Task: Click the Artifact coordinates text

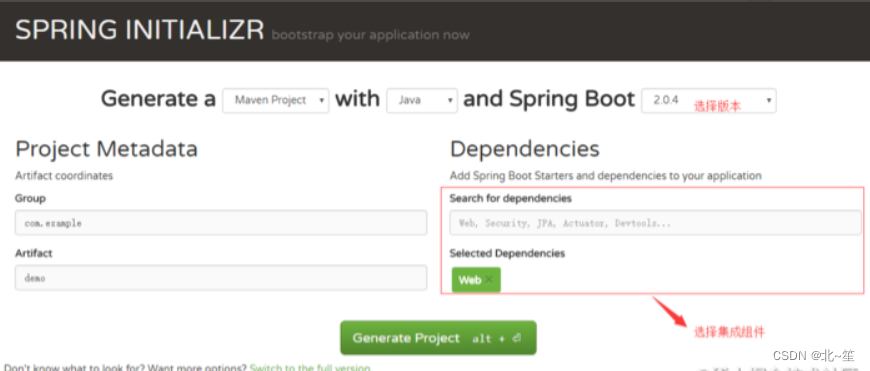Action: (64, 176)
